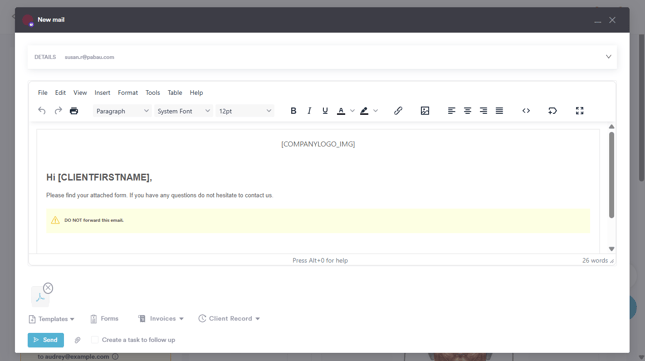The width and height of the screenshot is (645, 361).
Task: Toggle italic formatting
Action: click(x=309, y=111)
